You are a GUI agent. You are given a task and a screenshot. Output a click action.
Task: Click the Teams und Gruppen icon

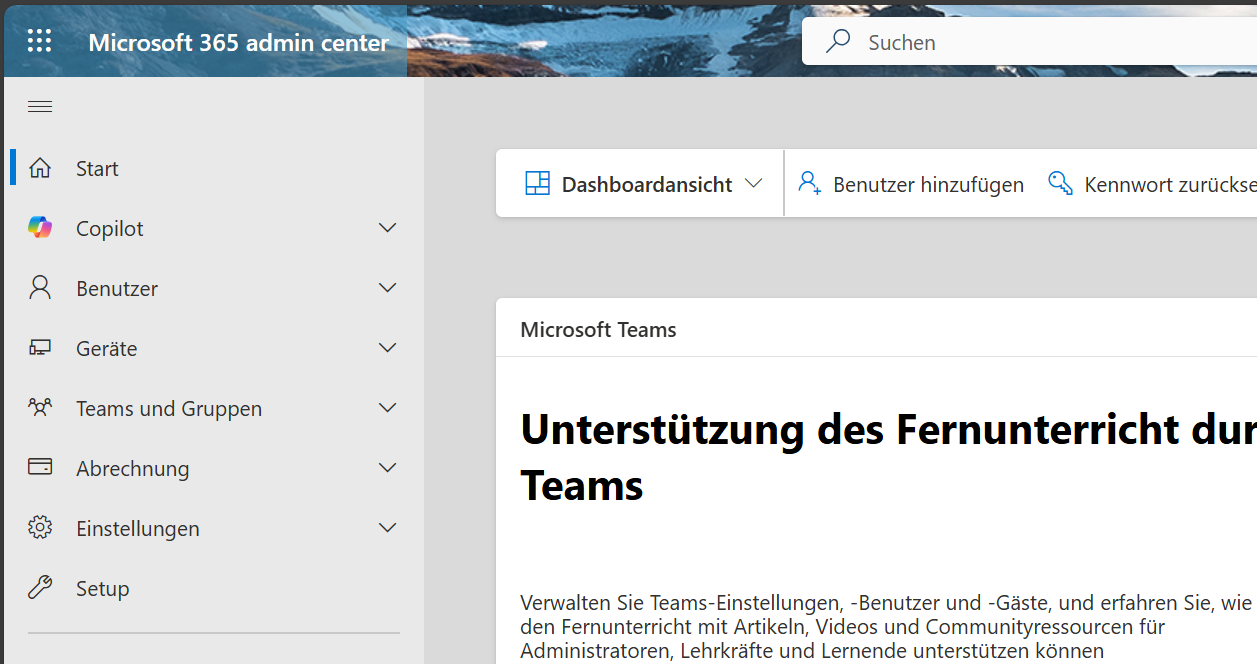(40, 408)
